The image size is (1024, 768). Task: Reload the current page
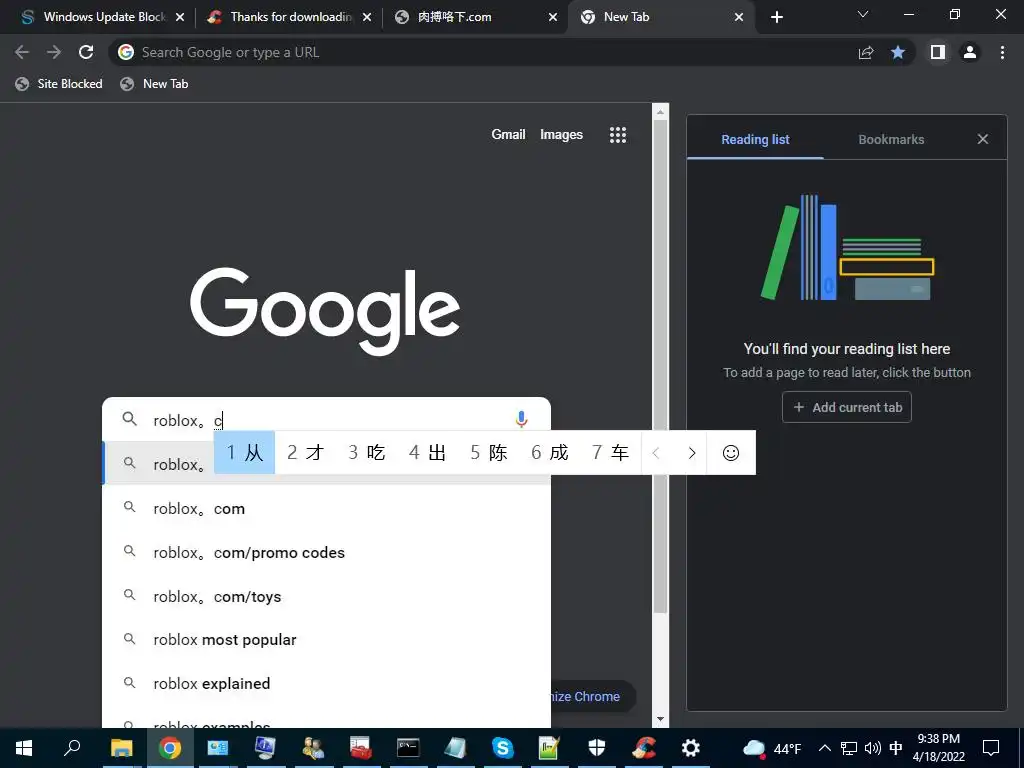[86, 52]
